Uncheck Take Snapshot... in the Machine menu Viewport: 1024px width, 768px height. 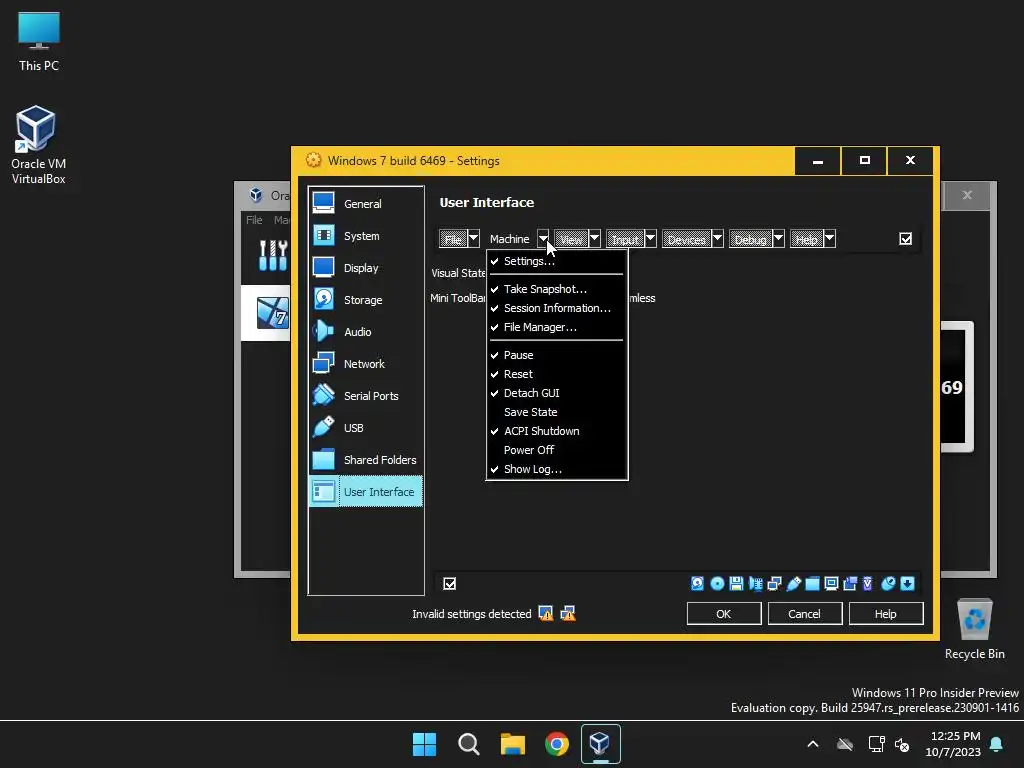556,289
